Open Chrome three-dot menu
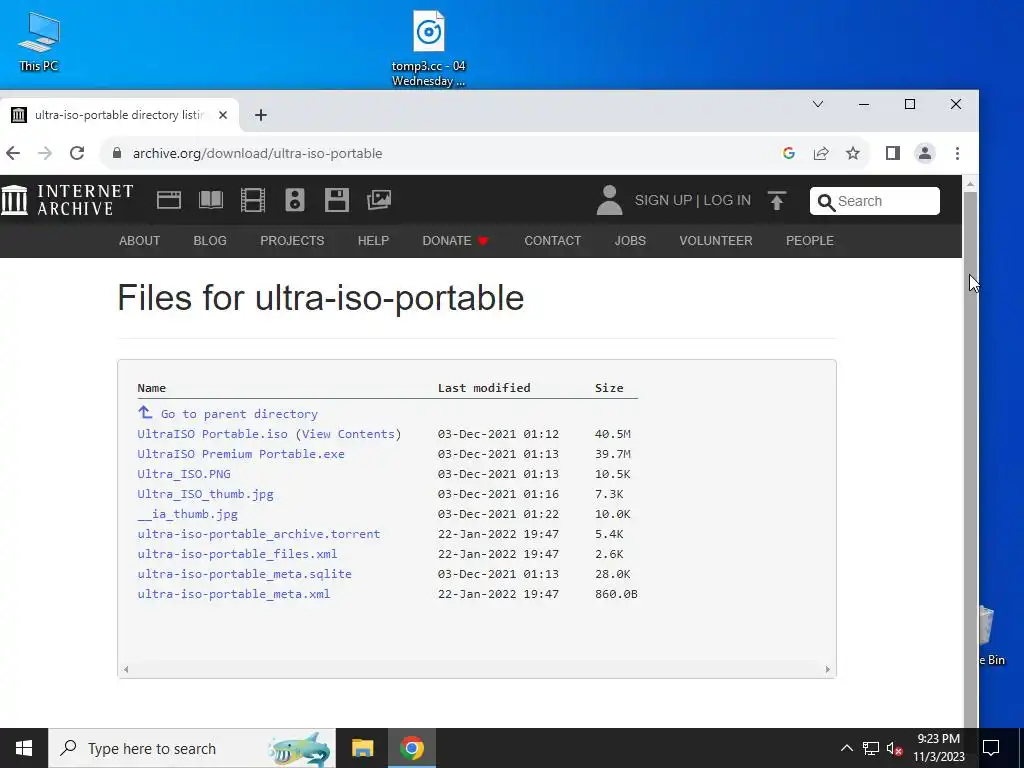This screenshot has width=1024, height=768. (x=957, y=153)
